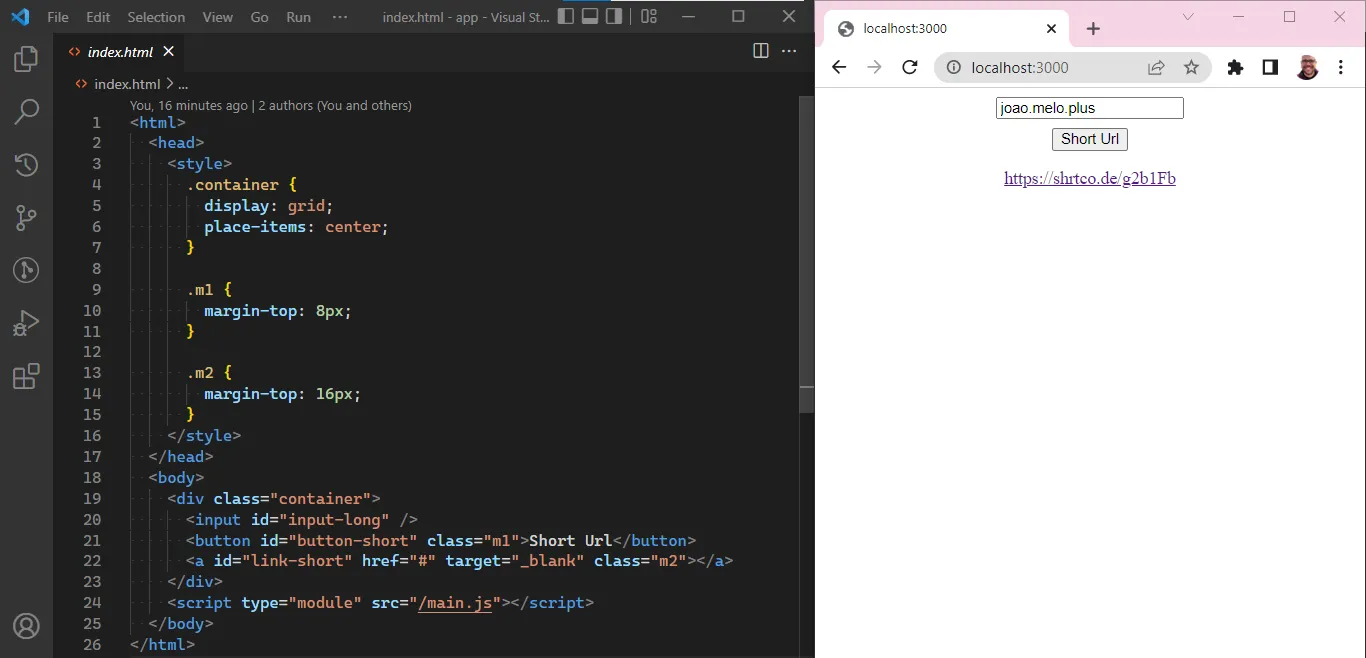Toggle the bottom panel layout button
The height and width of the screenshot is (658, 1366).
(590, 16)
